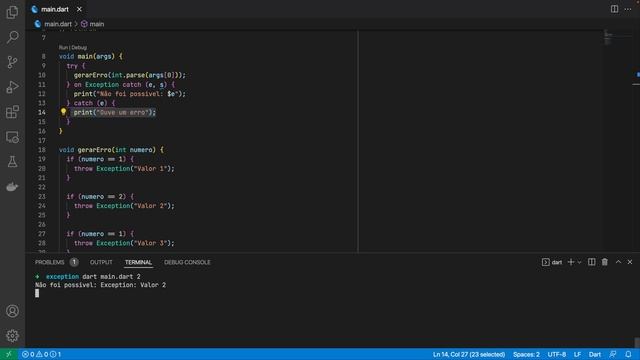The height and width of the screenshot is (360, 640).
Task: Click the Ln 14, Col 27 status item
Action: pos(469,354)
